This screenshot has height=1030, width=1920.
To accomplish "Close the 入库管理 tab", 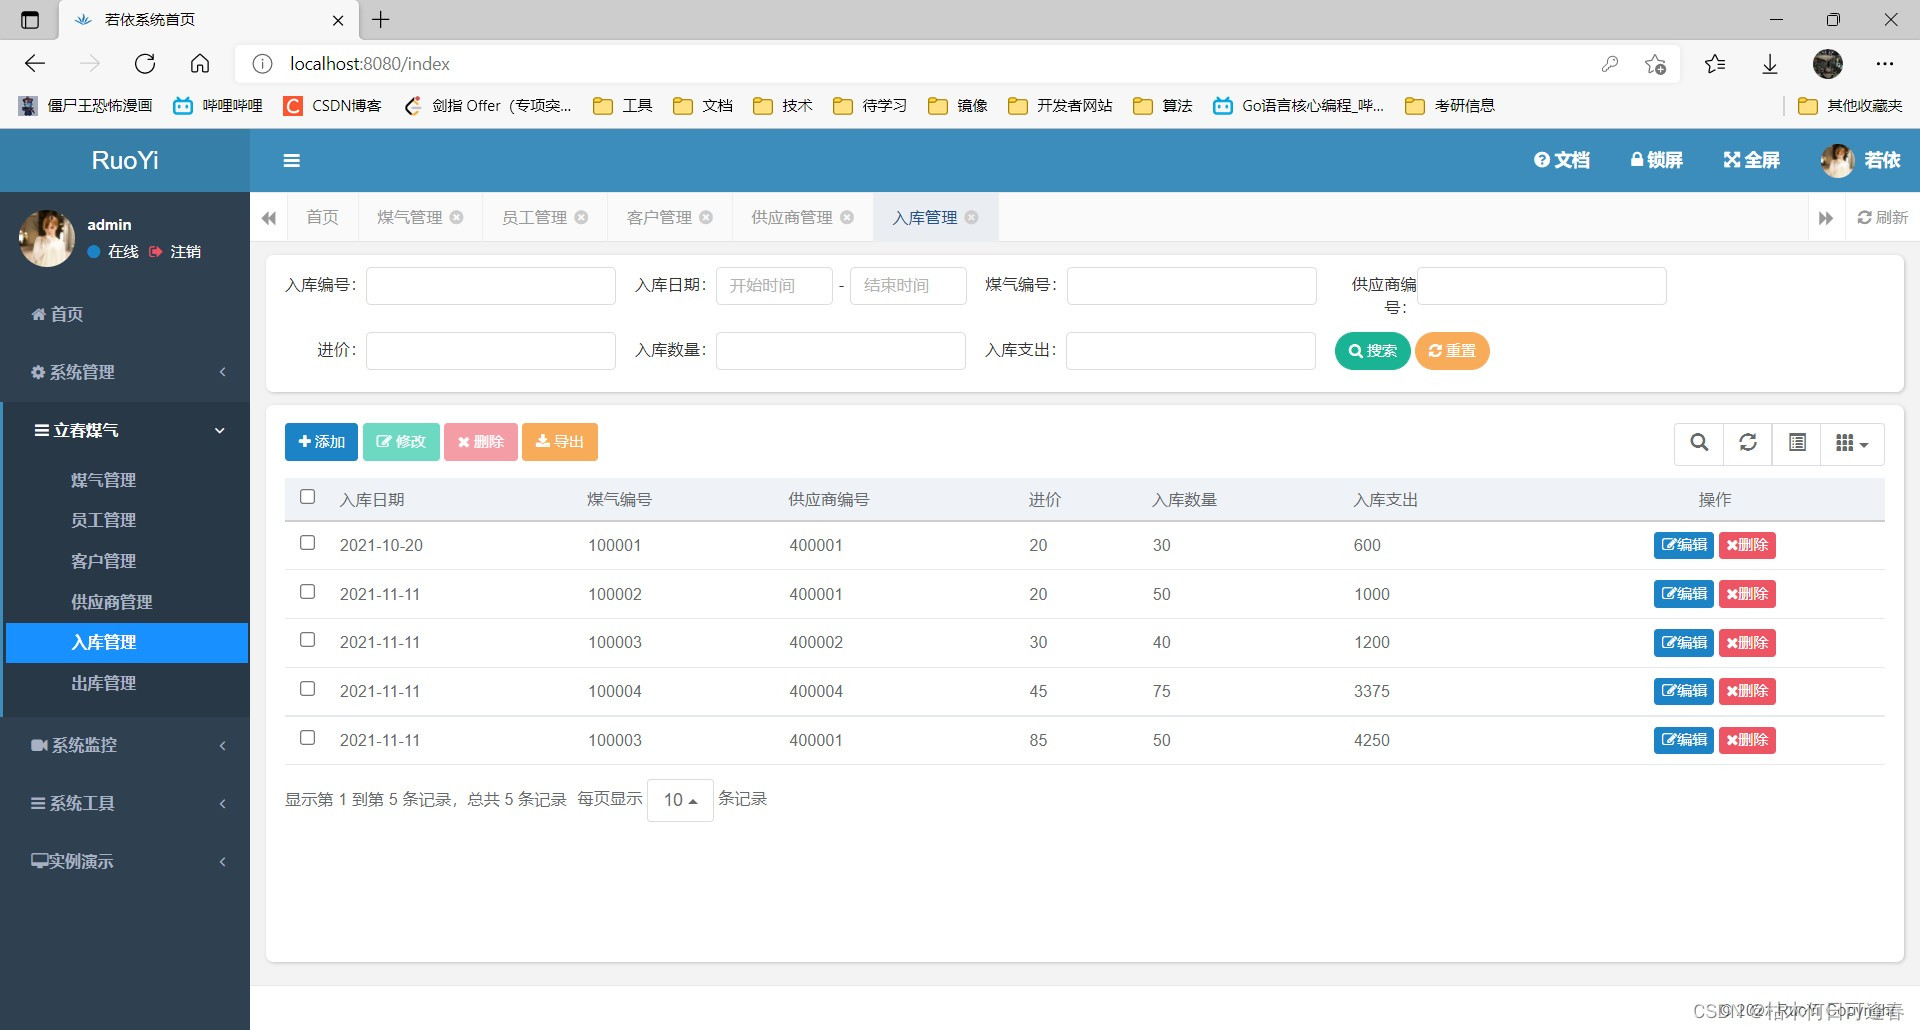I will coord(972,217).
